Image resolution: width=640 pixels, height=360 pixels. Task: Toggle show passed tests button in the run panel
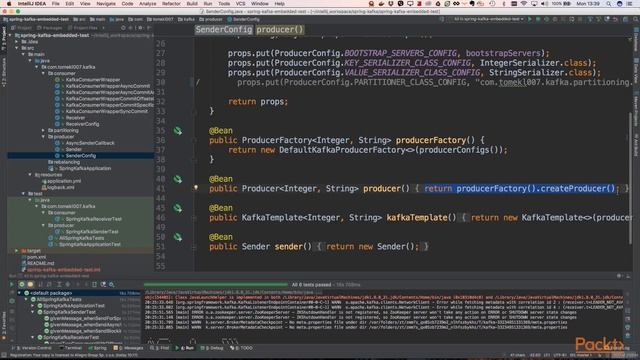[x=22, y=284]
